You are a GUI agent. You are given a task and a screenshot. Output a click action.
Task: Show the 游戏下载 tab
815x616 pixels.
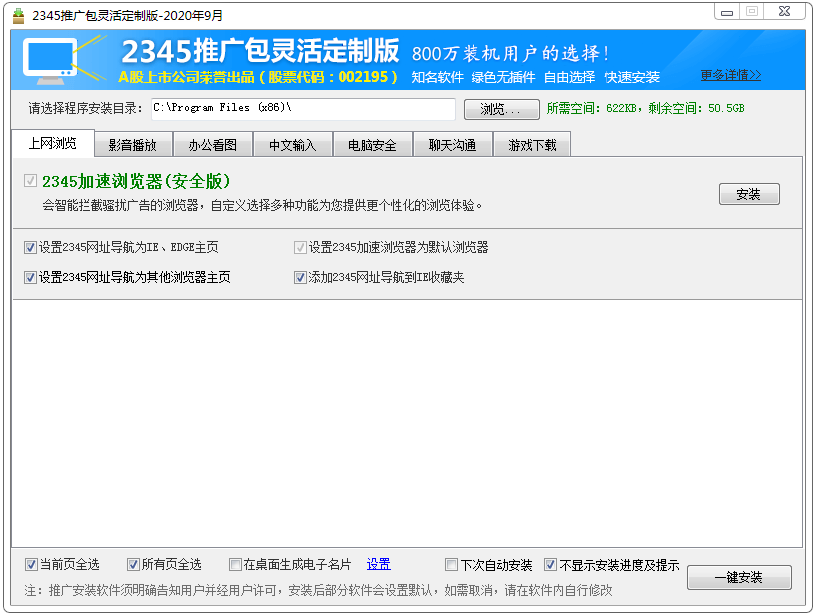[532, 145]
